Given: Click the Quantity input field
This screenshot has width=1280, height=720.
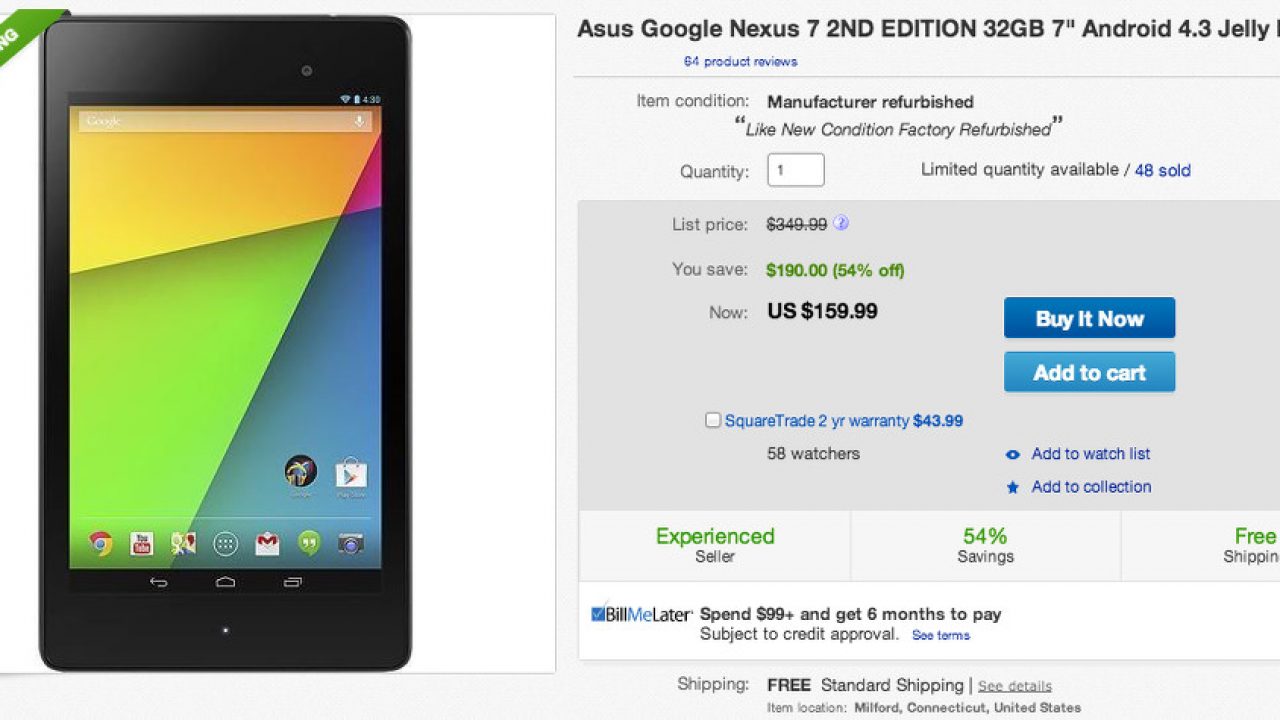Looking at the screenshot, I should 795,170.
